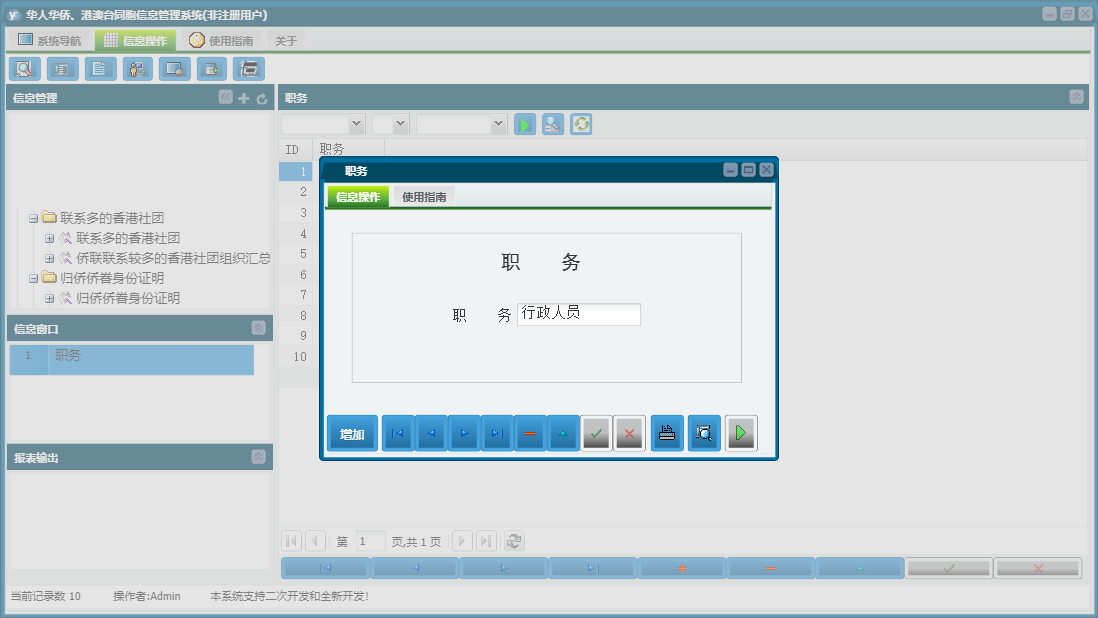Open the 系统导航 main tab

[x=50, y=41]
